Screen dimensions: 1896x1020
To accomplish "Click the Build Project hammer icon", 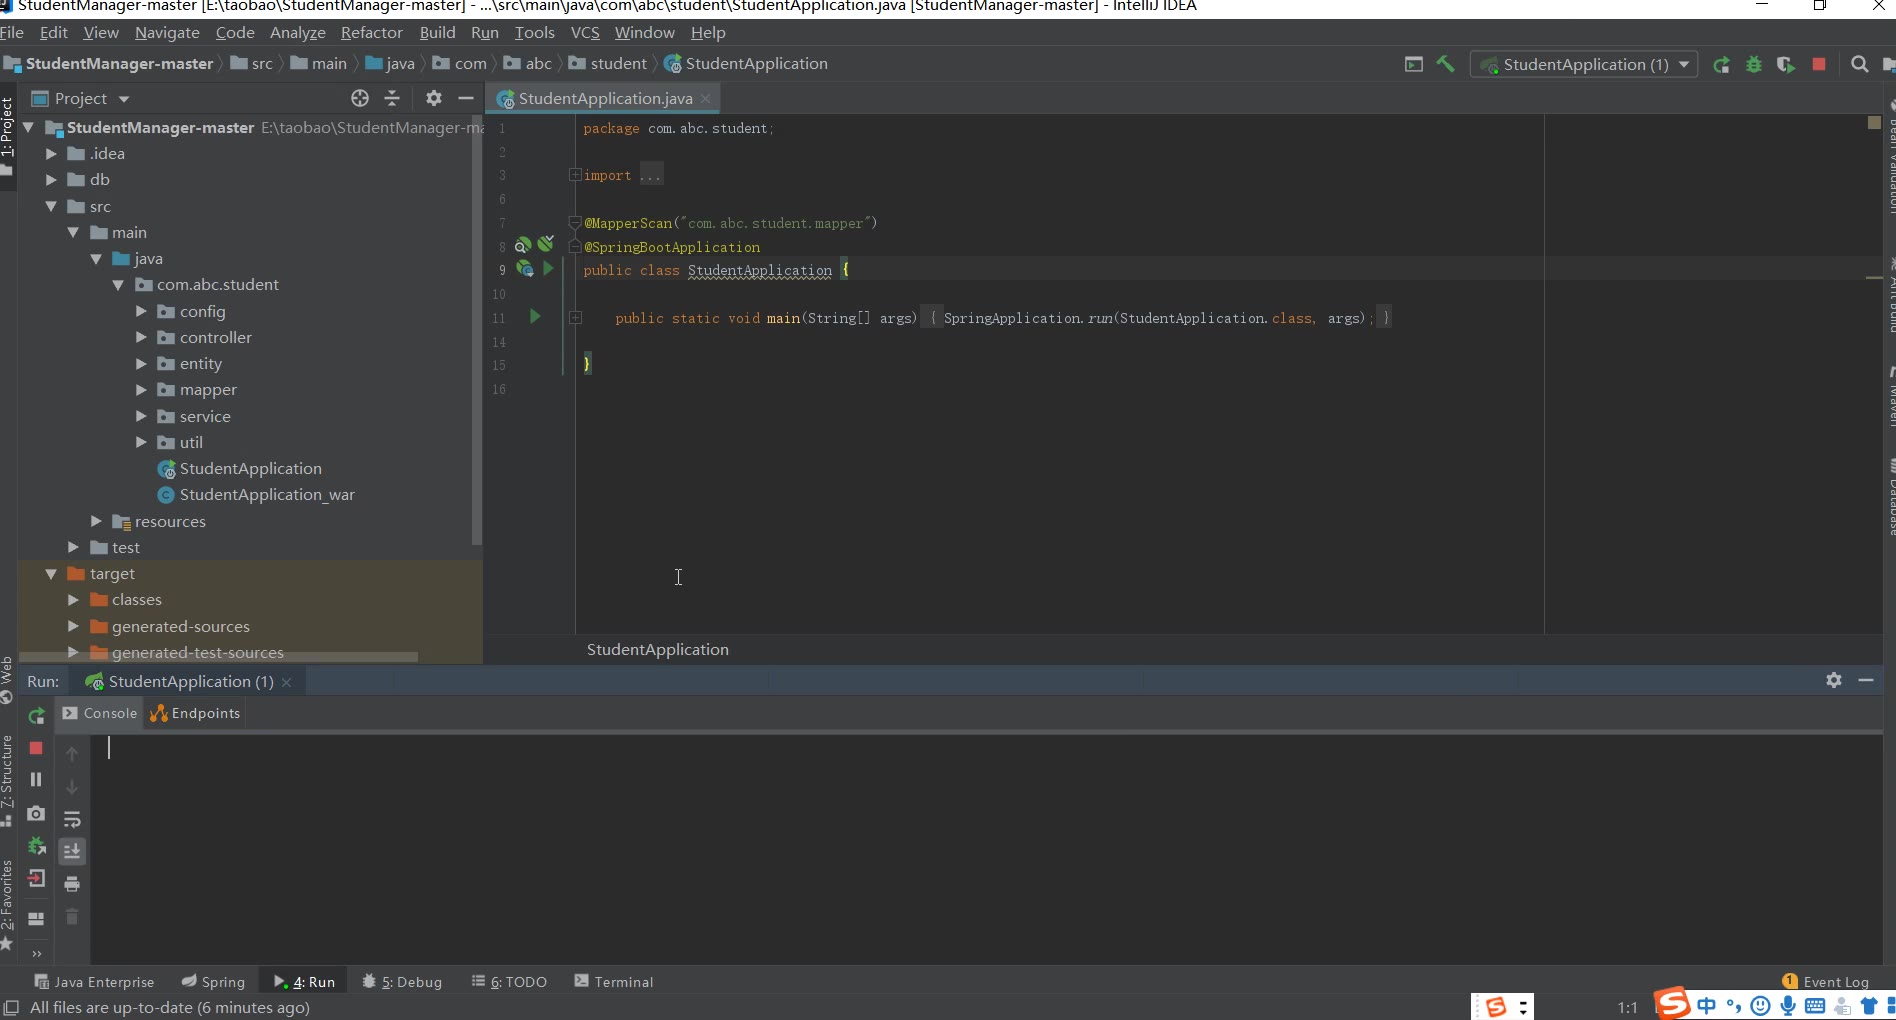I will tap(1445, 64).
